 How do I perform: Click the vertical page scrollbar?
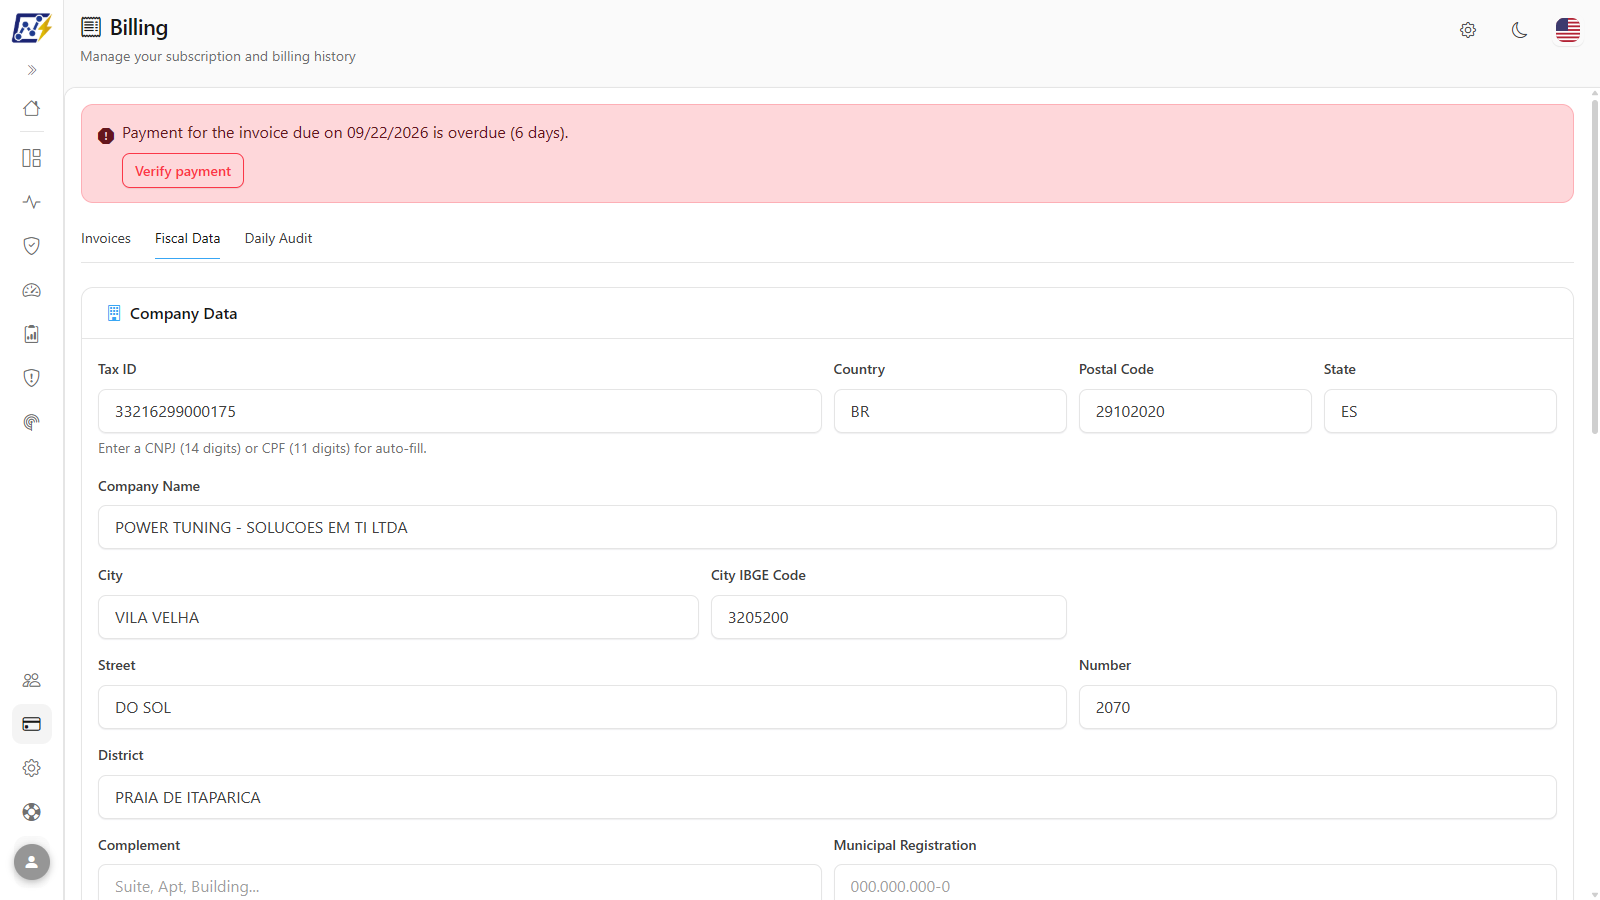(x=1594, y=267)
